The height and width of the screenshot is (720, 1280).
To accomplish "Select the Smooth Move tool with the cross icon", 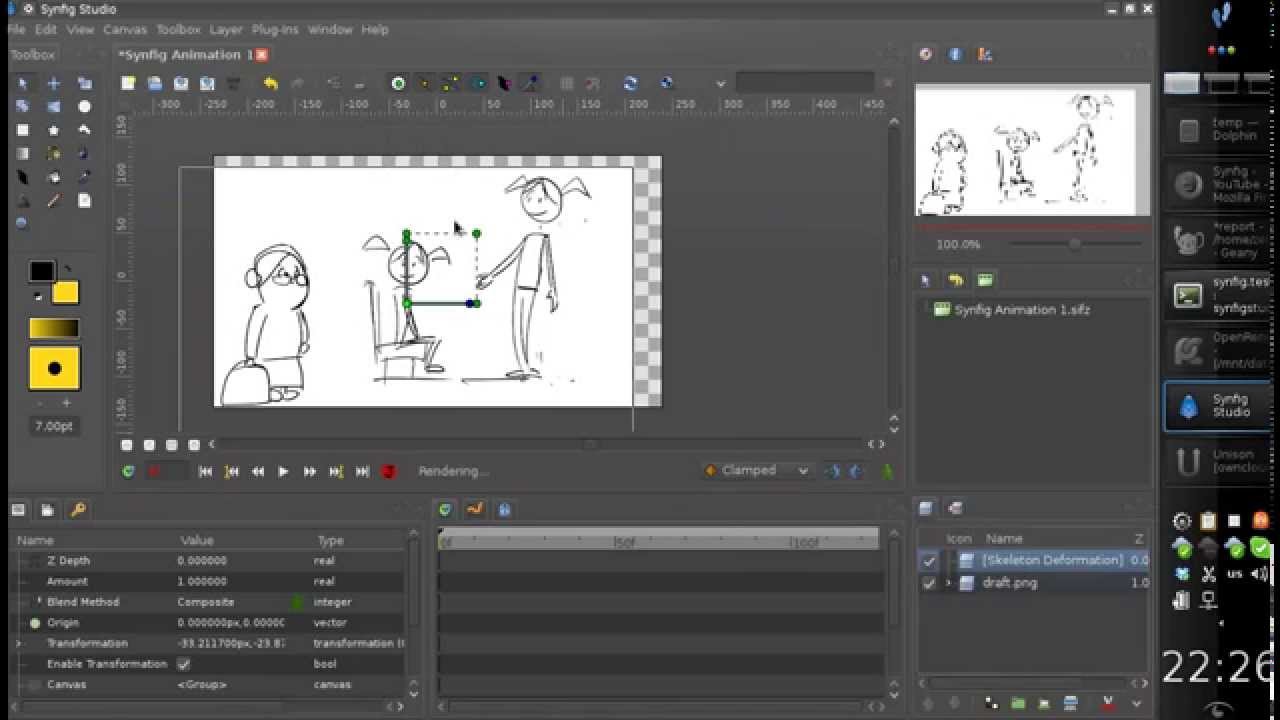I will pyautogui.click(x=54, y=84).
